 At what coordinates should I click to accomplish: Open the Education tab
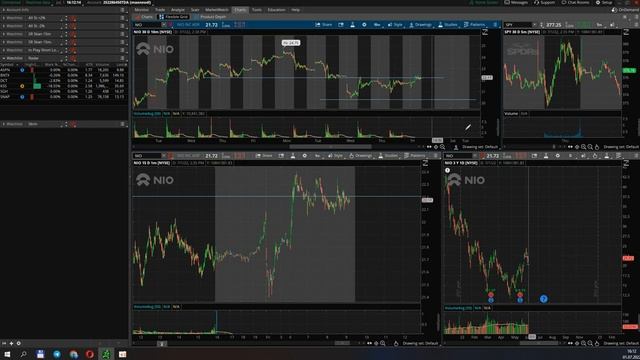click(276, 9)
